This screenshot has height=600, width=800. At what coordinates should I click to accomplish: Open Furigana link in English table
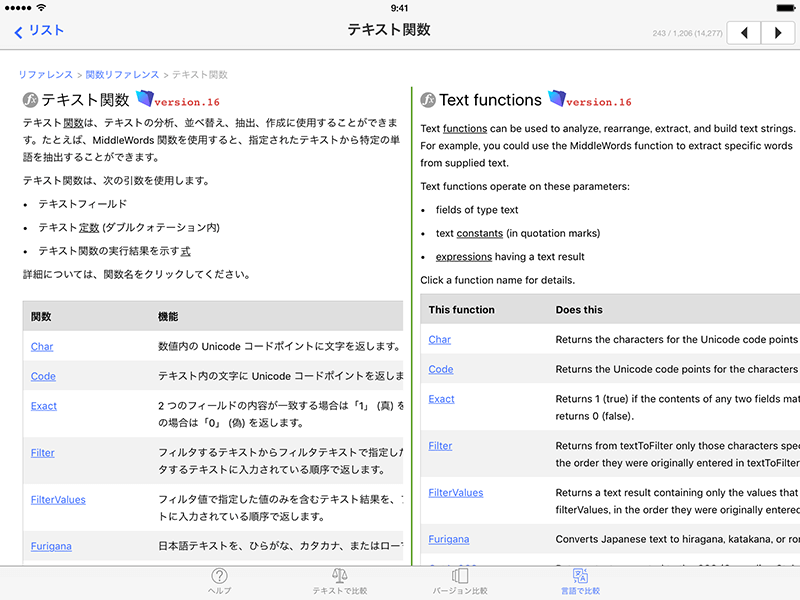(x=448, y=539)
